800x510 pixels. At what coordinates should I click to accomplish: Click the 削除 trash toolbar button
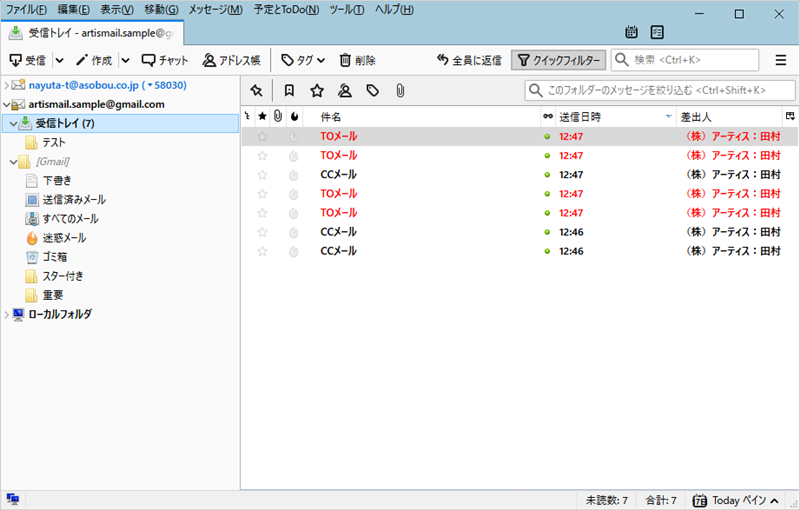click(357, 60)
